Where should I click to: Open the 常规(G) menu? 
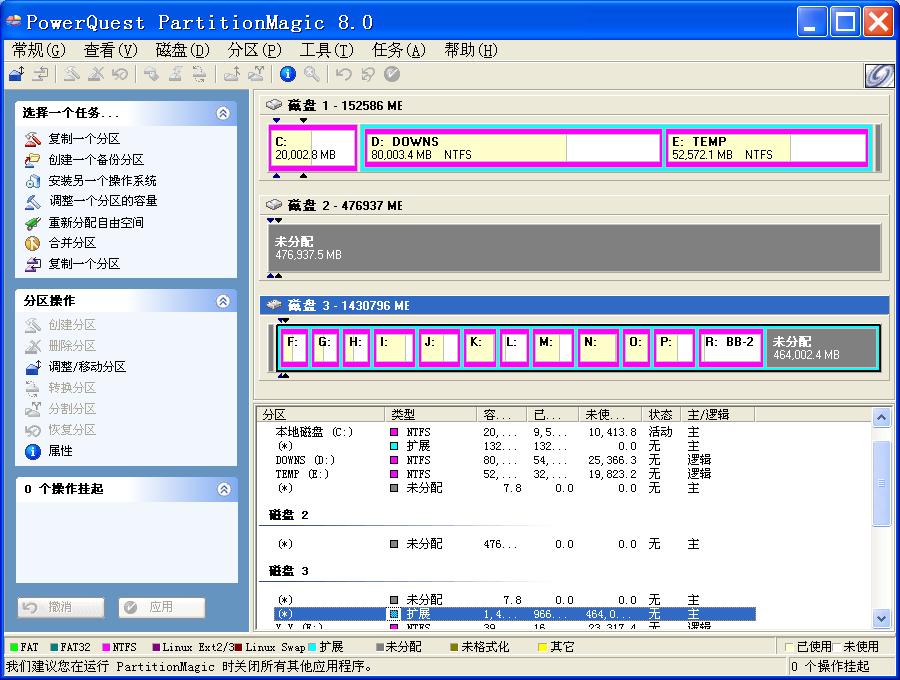[38, 50]
